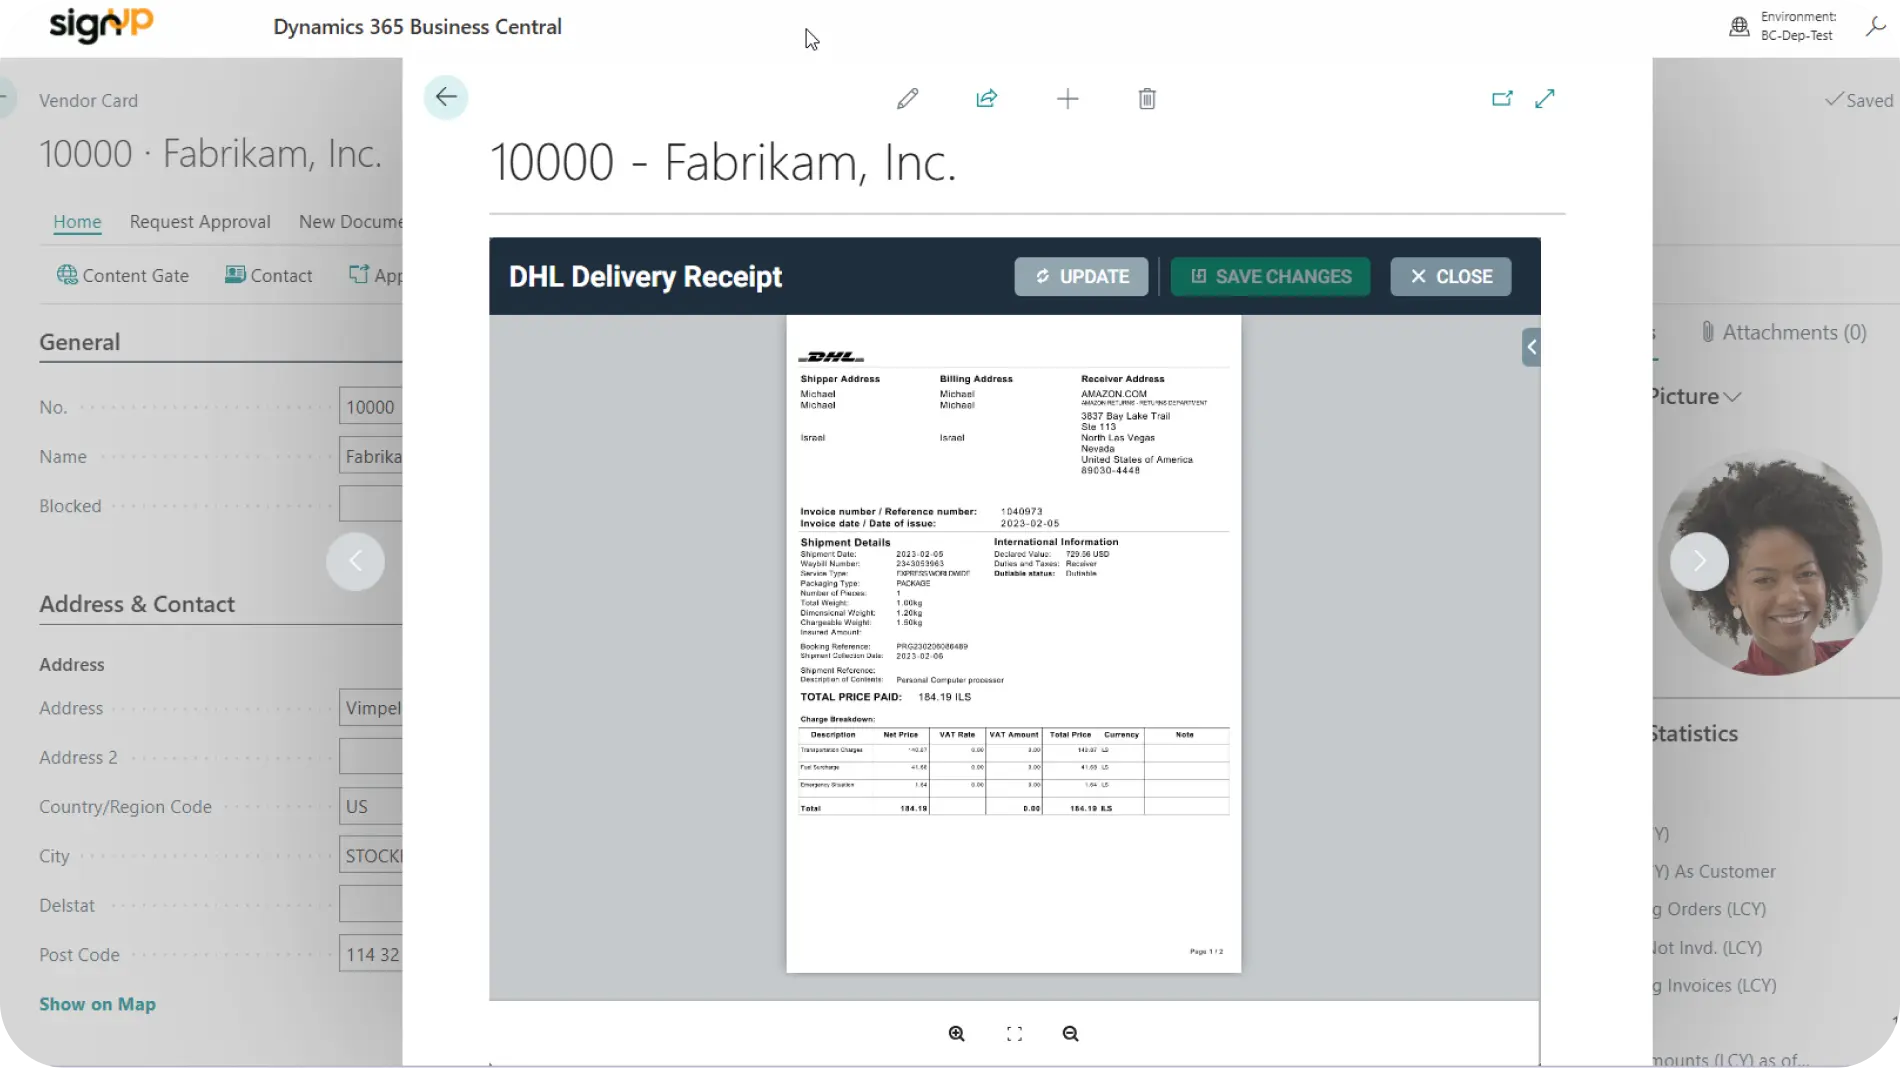
Task: Click the Country/Region Code field
Action: (371, 806)
